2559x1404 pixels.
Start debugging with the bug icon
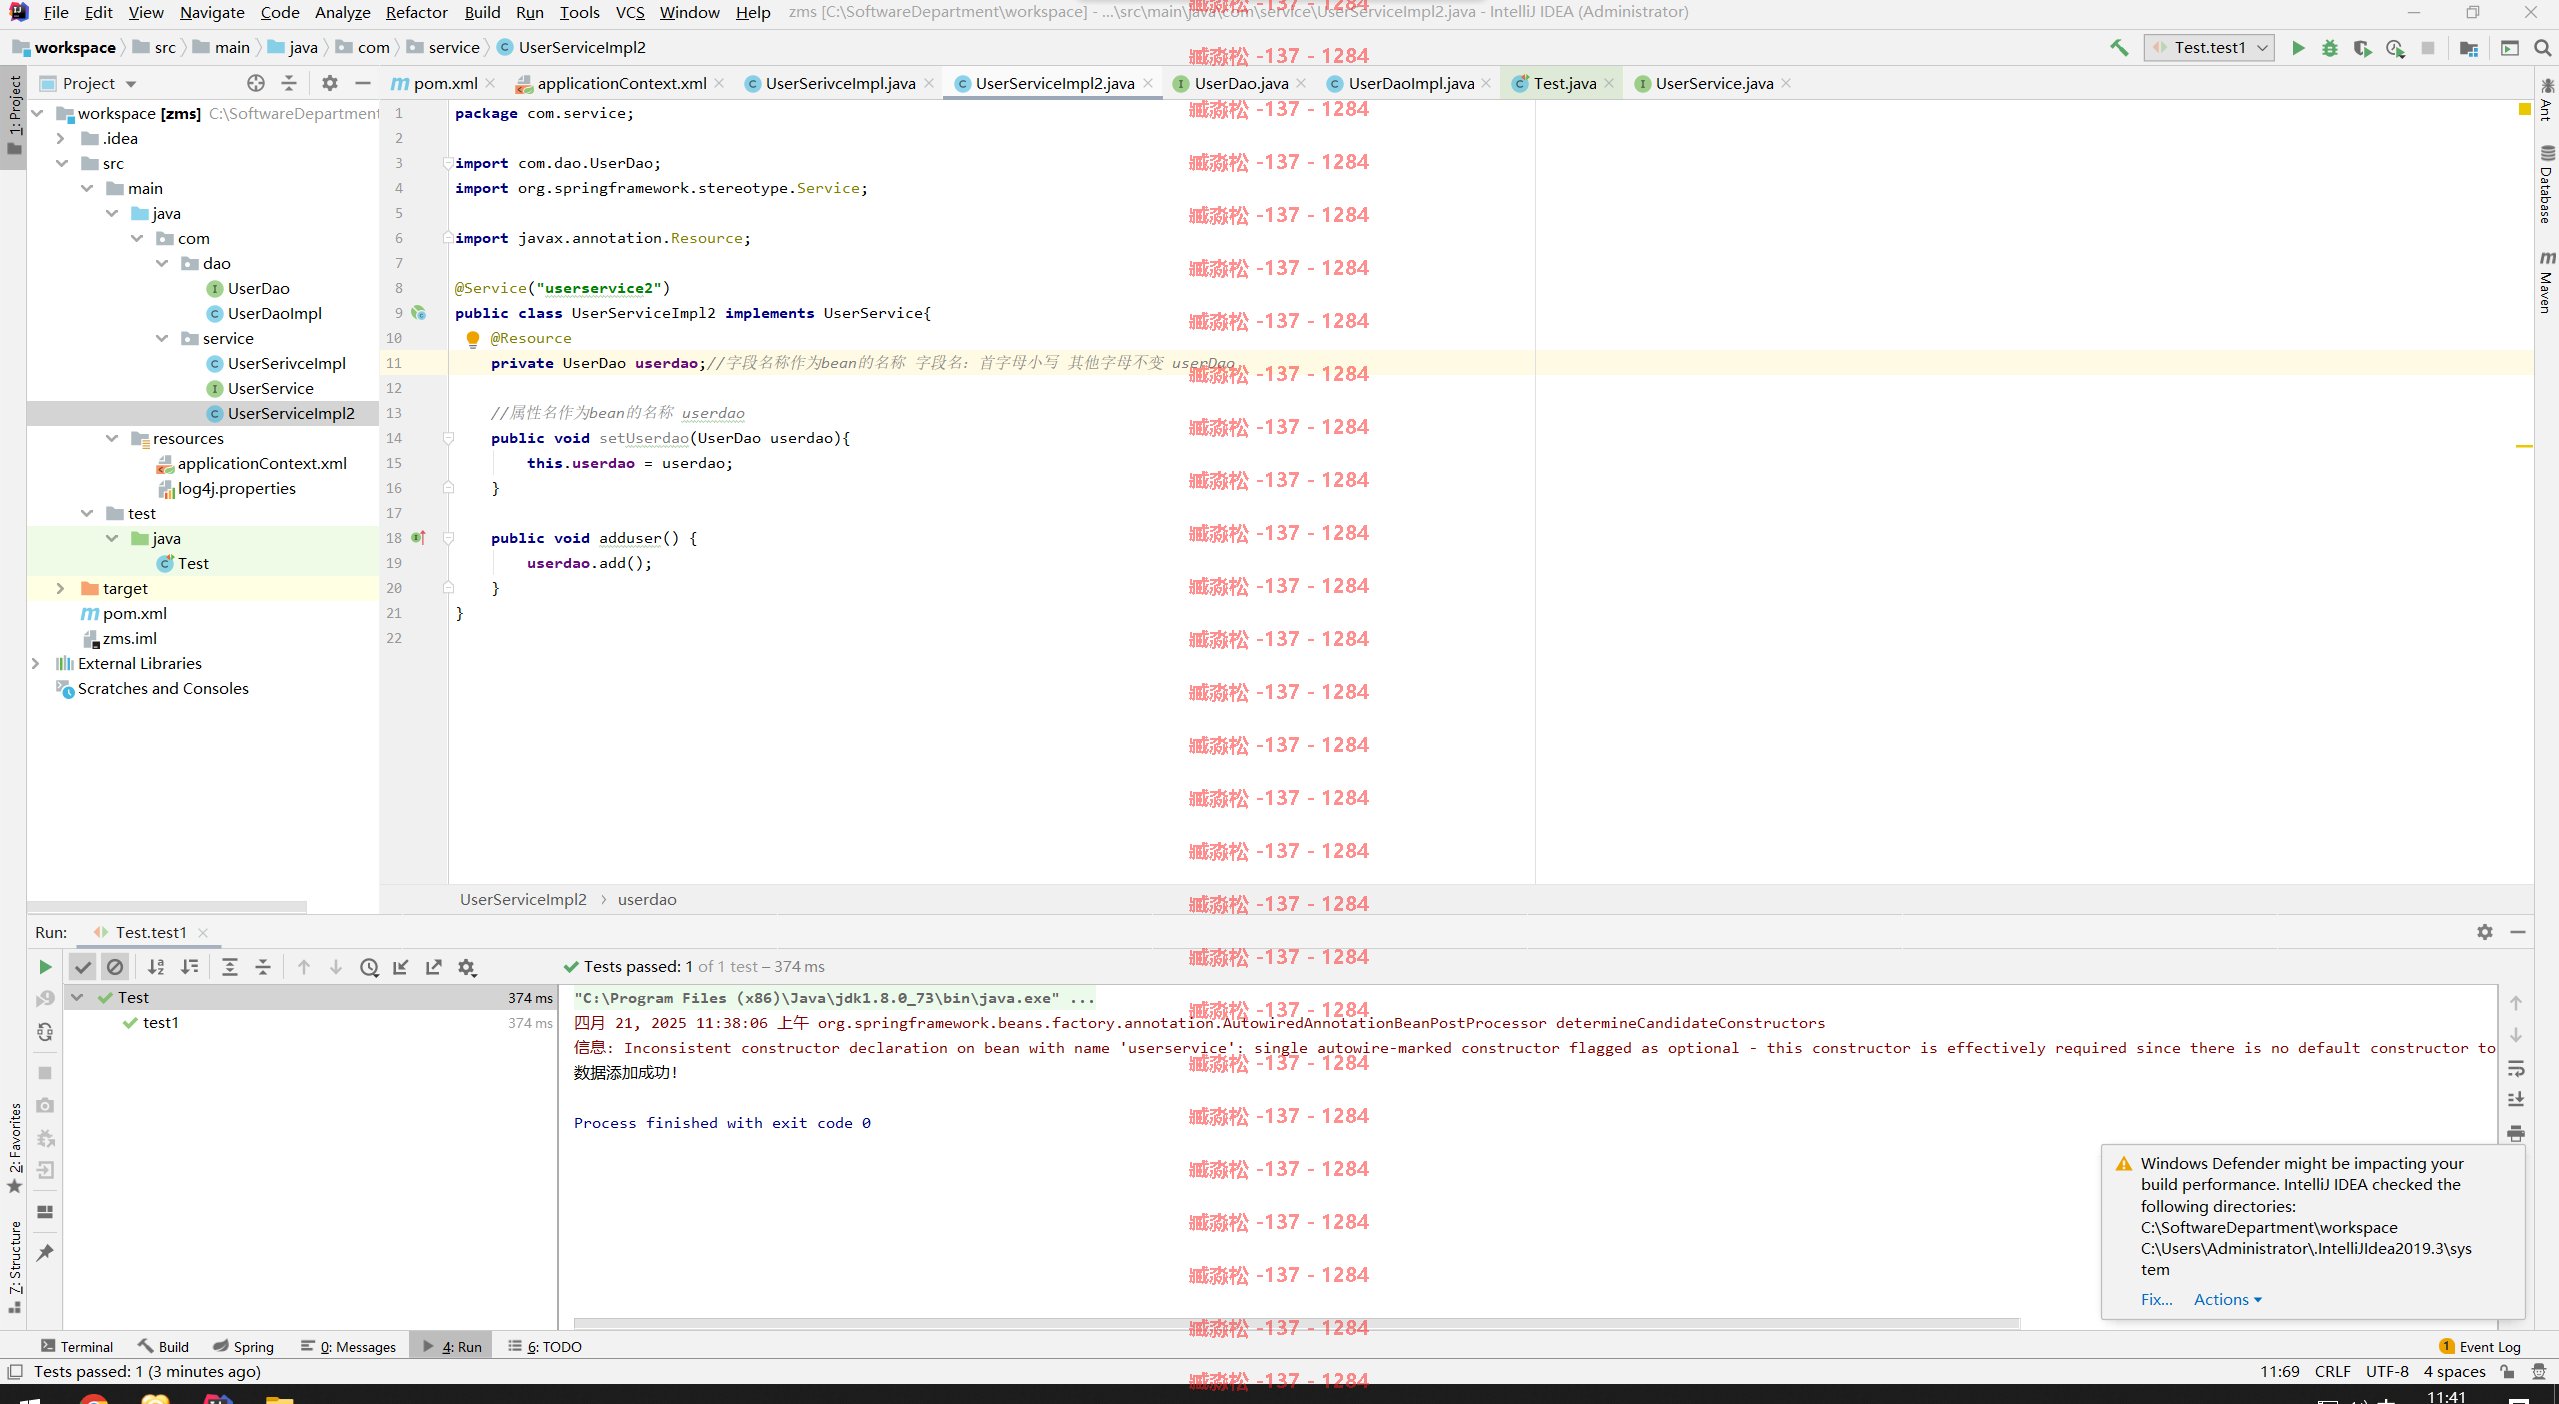click(x=2330, y=47)
